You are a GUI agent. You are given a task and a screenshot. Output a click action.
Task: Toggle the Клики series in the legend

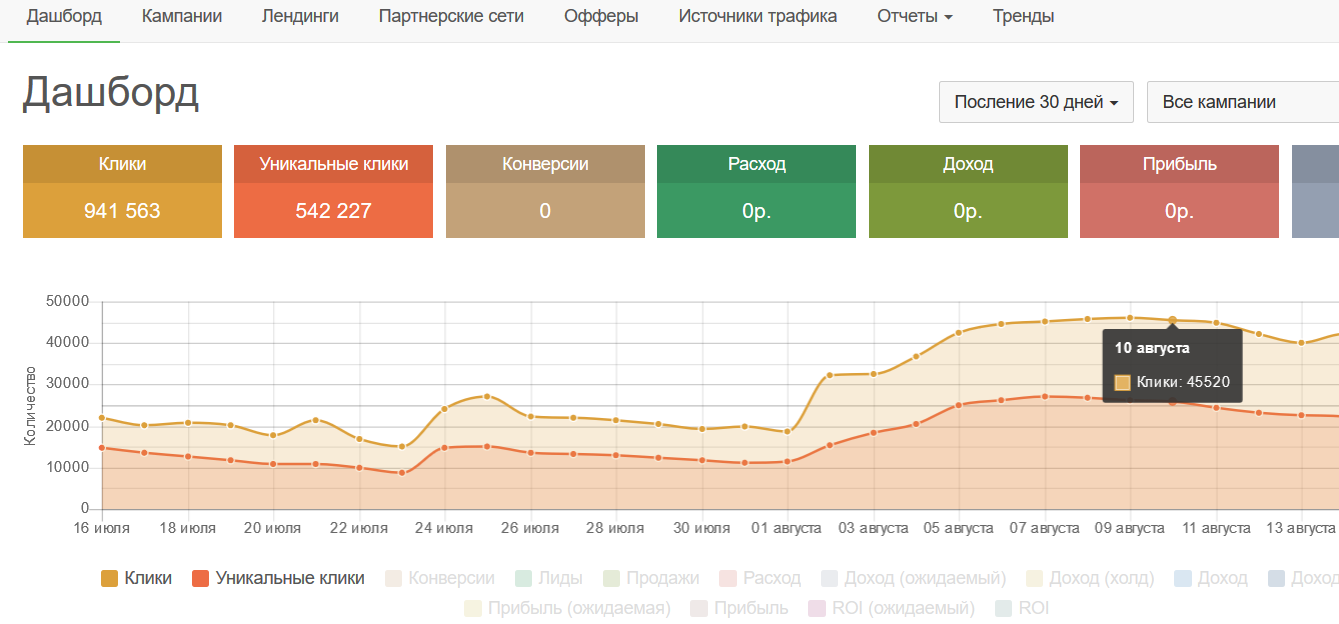tap(137, 578)
